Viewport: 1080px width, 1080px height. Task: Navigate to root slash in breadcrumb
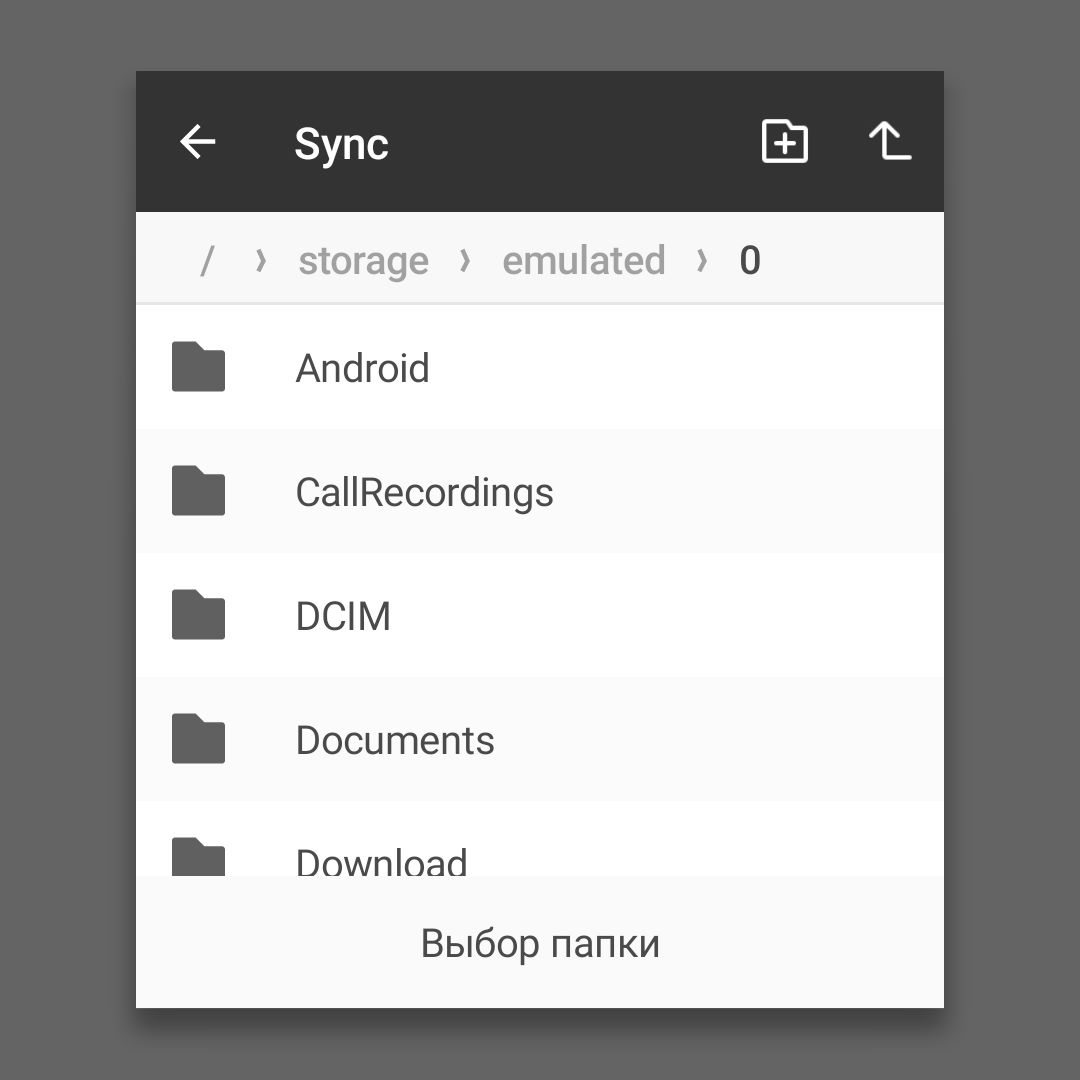pyautogui.click(x=207, y=260)
